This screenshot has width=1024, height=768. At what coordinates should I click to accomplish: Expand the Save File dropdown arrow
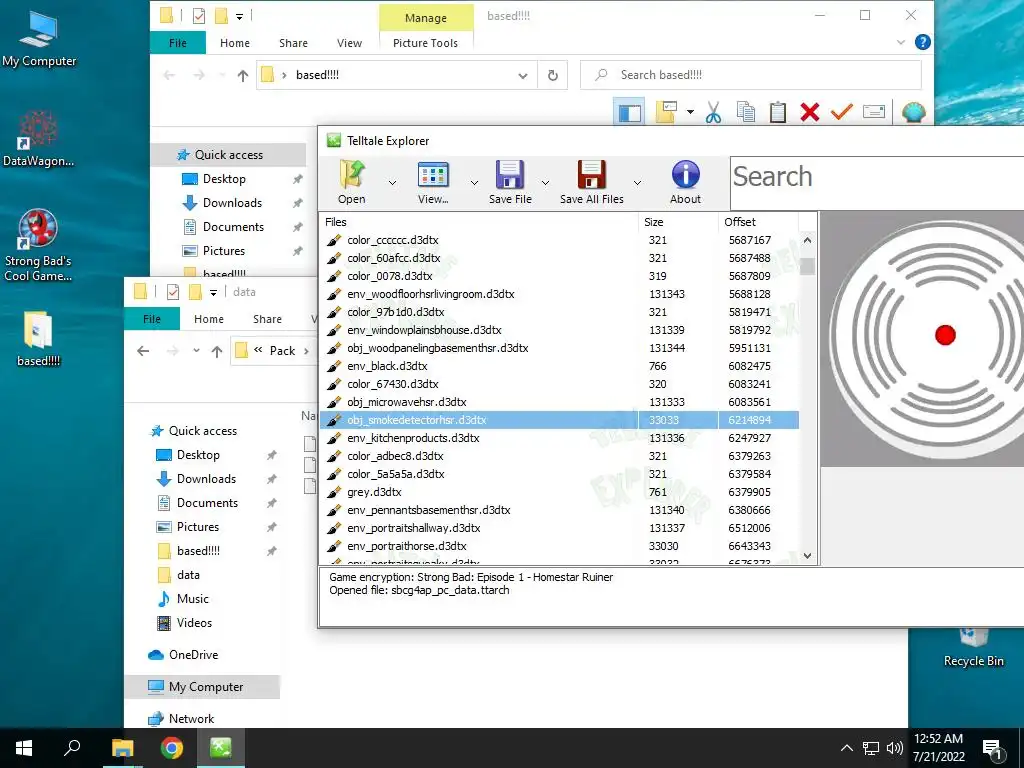click(545, 183)
